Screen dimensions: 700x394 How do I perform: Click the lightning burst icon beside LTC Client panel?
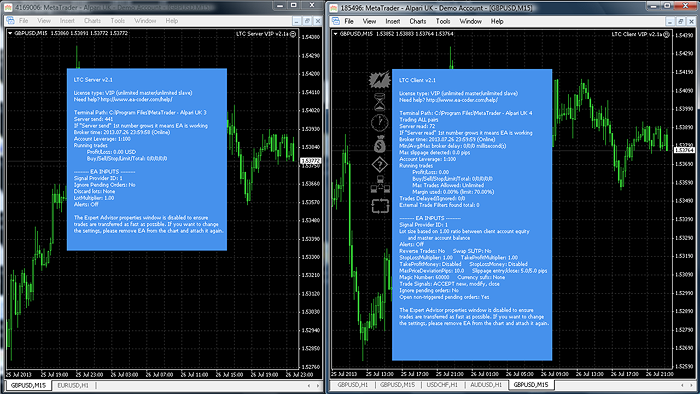(x=379, y=80)
